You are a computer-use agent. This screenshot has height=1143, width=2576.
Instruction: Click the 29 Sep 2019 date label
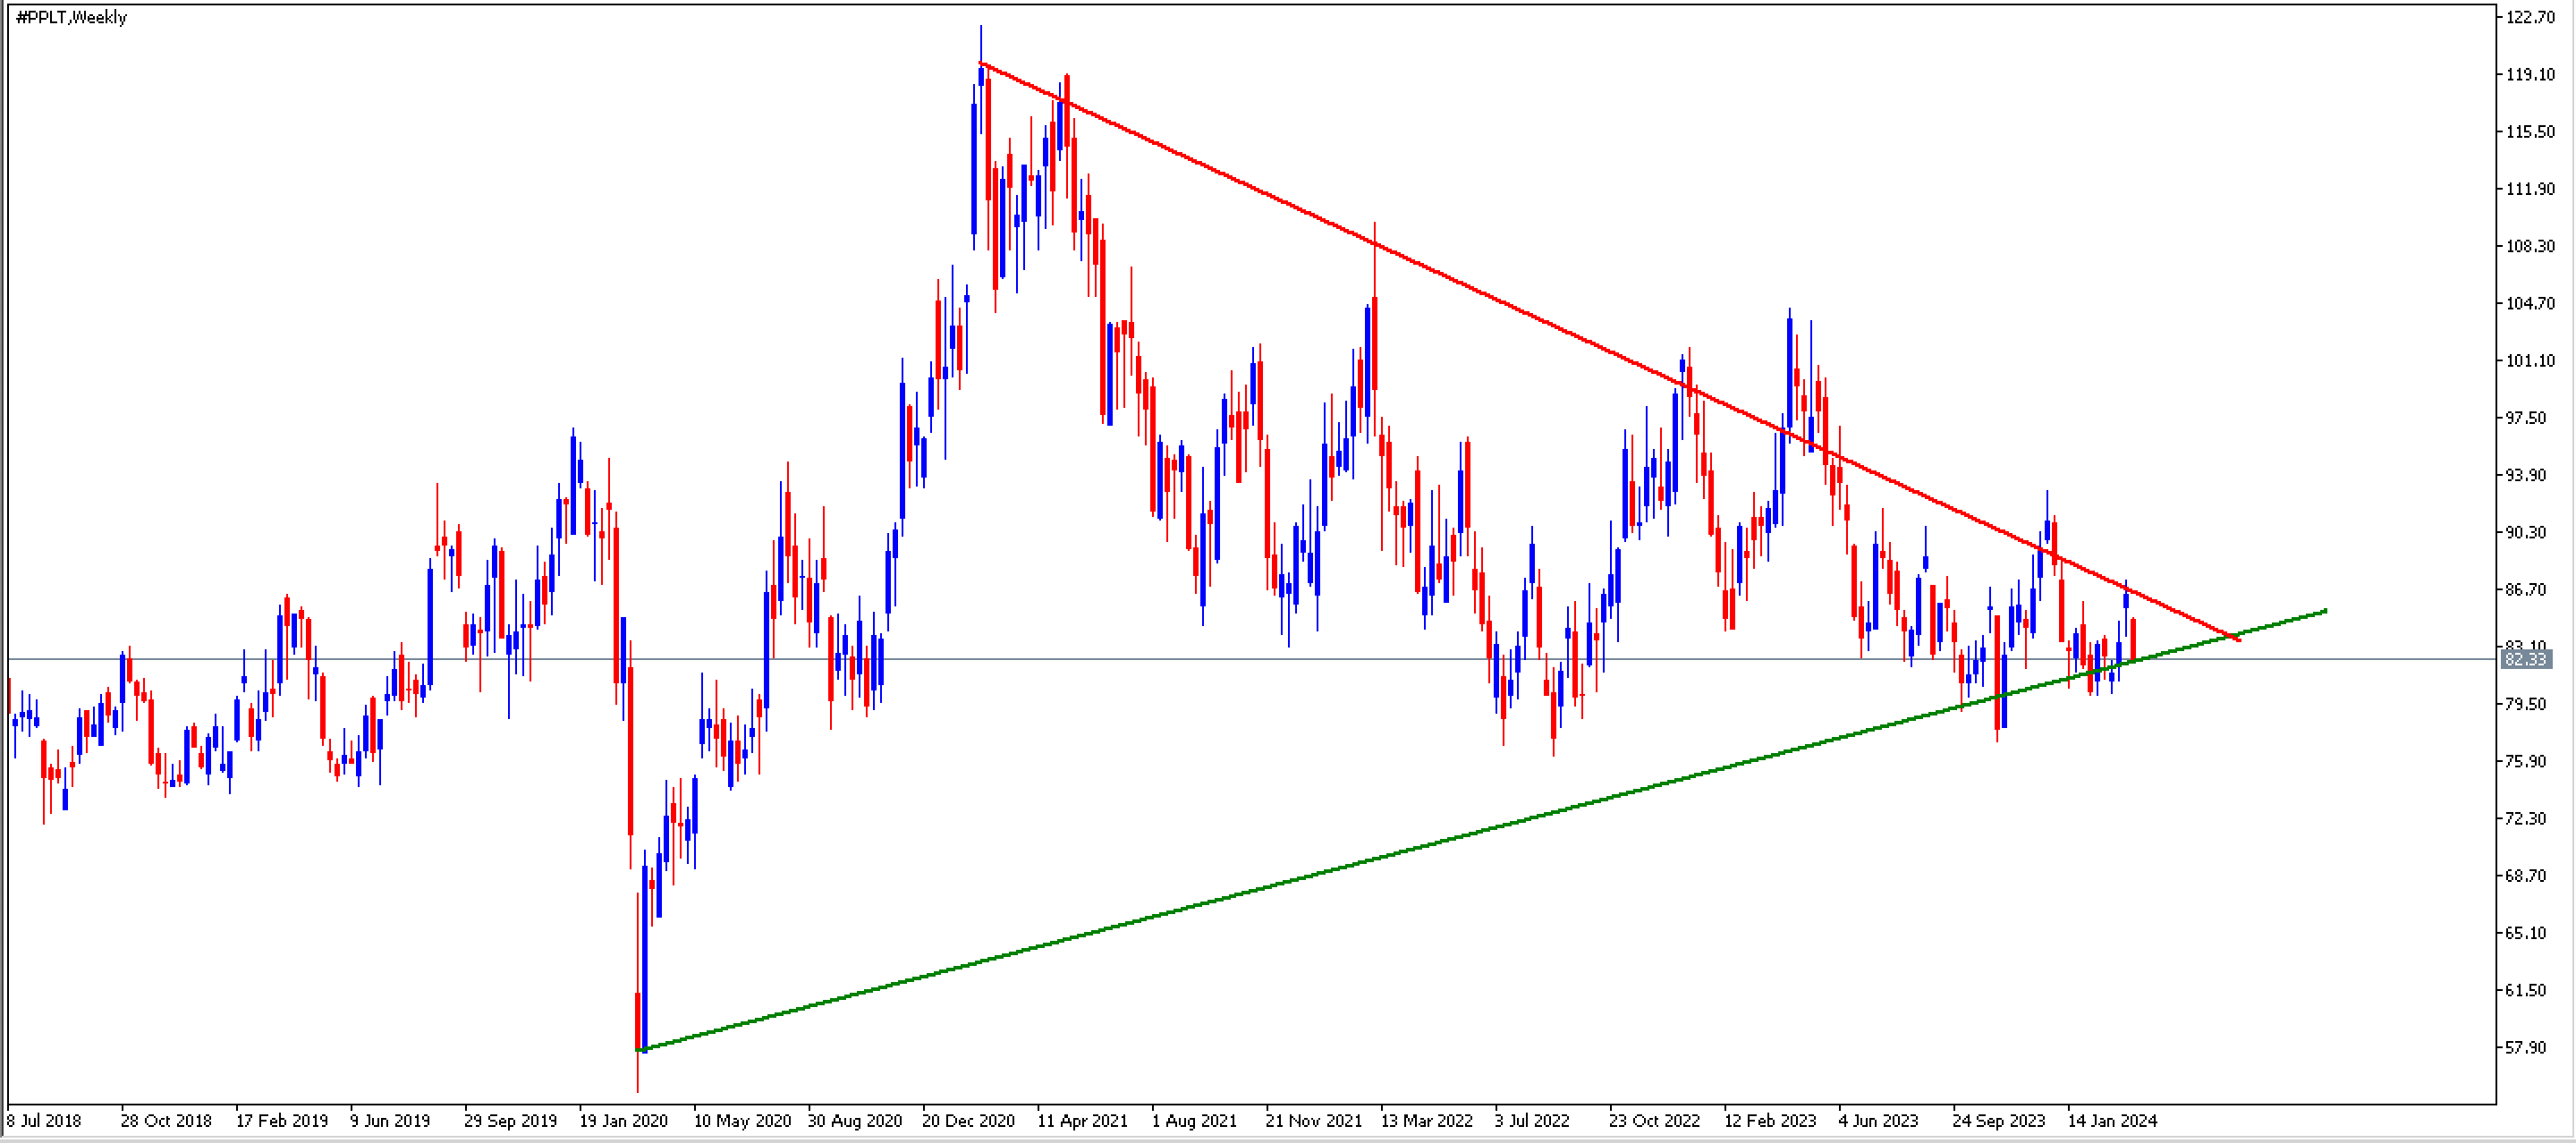pyautogui.click(x=510, y=1120)
